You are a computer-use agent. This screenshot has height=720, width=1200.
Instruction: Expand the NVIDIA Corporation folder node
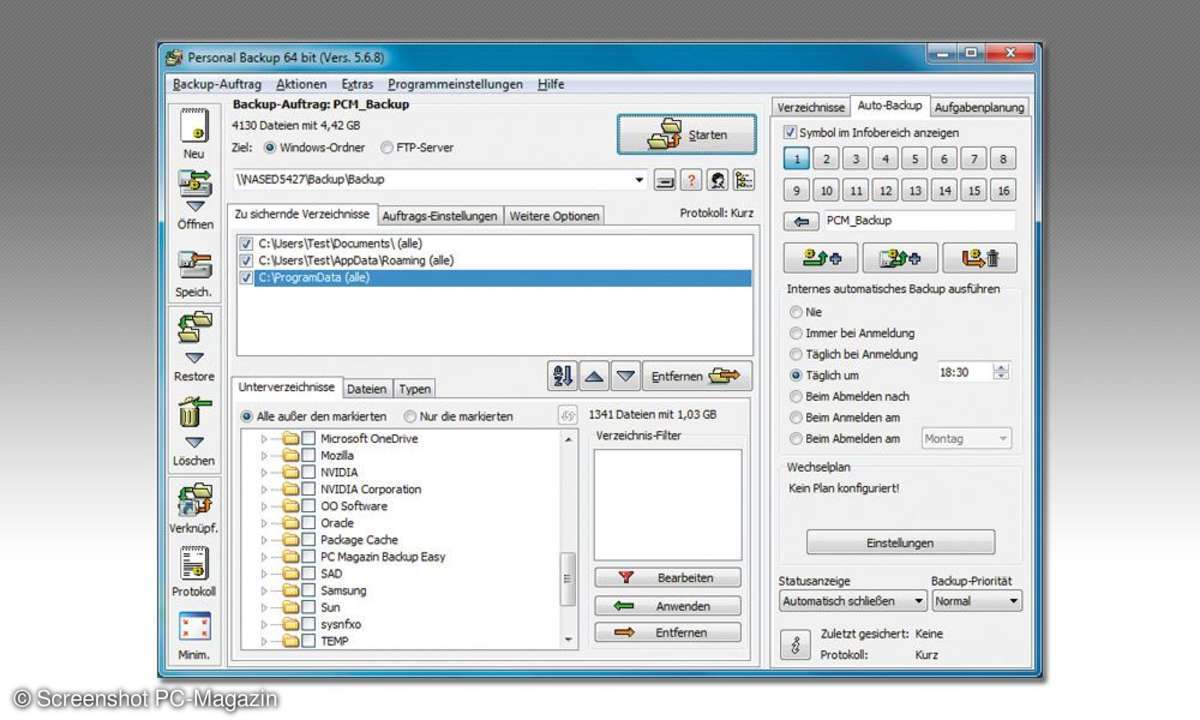[x=265, y=489]
